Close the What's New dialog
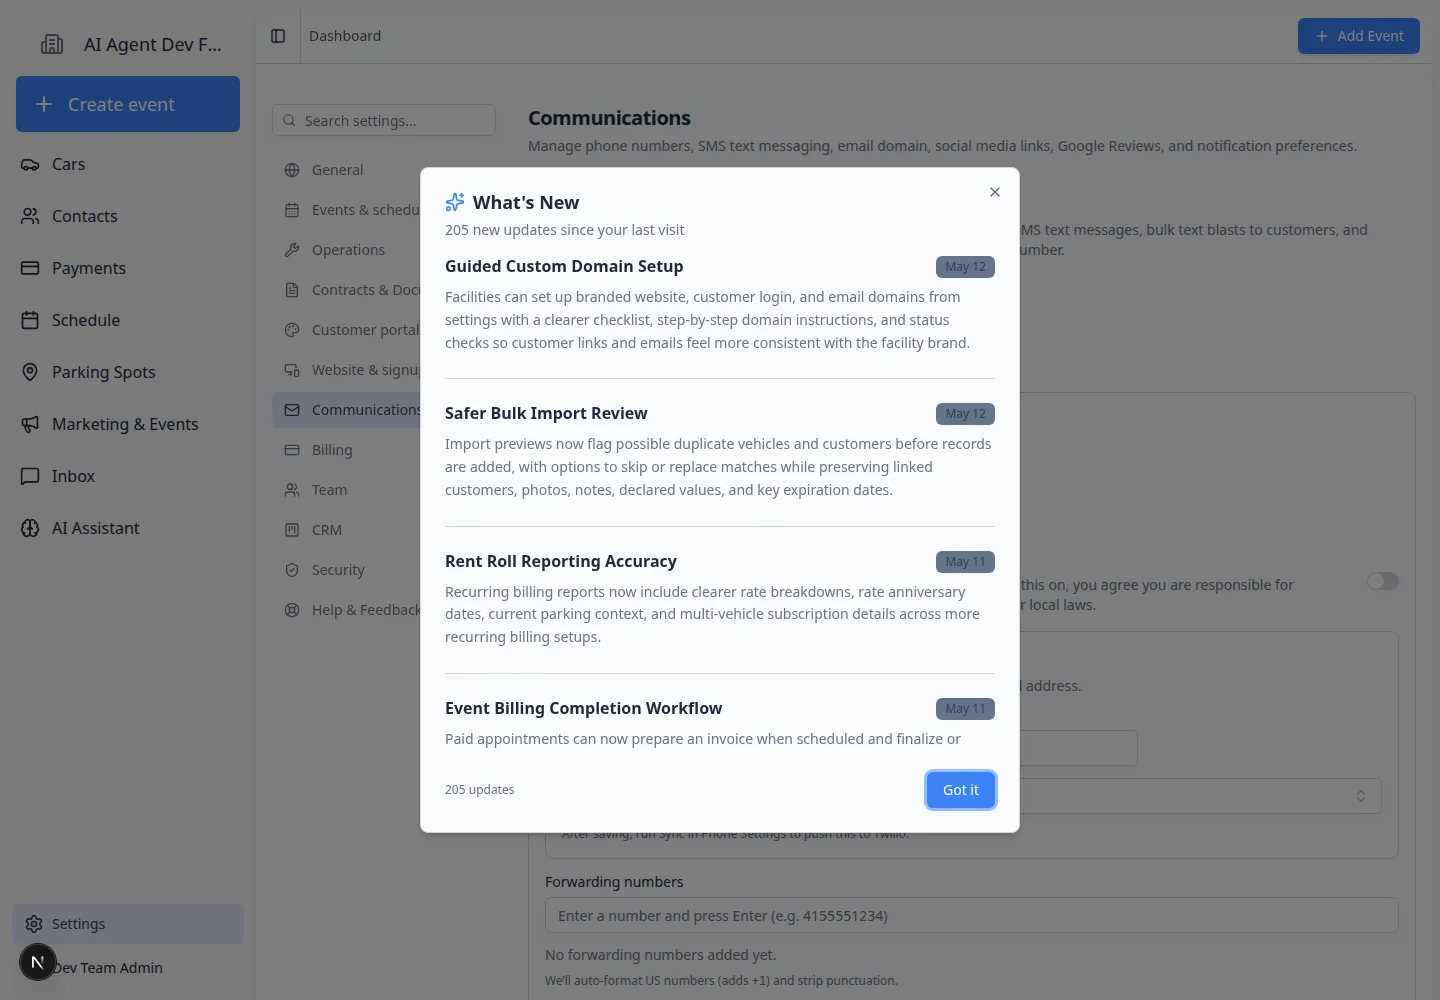This screenshot has width=1440, height=1000. click(994, 192)
